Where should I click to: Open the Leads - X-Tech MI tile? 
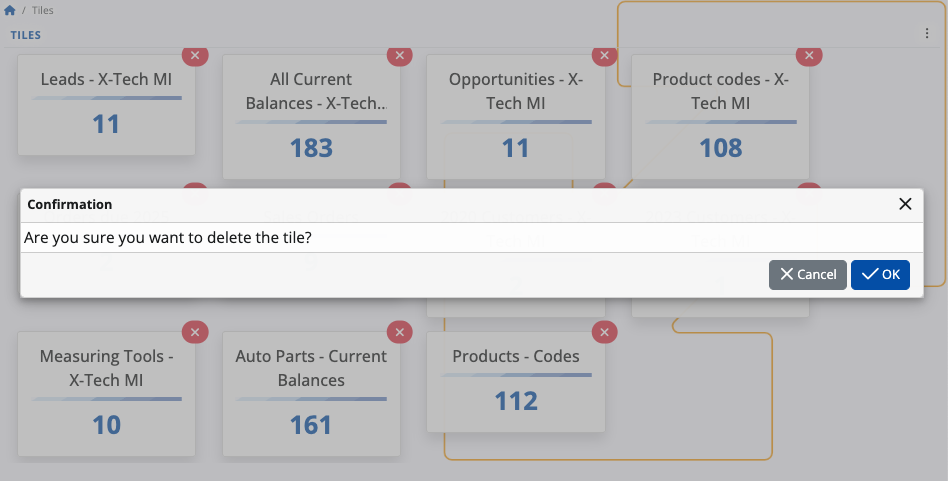(106, 105)
